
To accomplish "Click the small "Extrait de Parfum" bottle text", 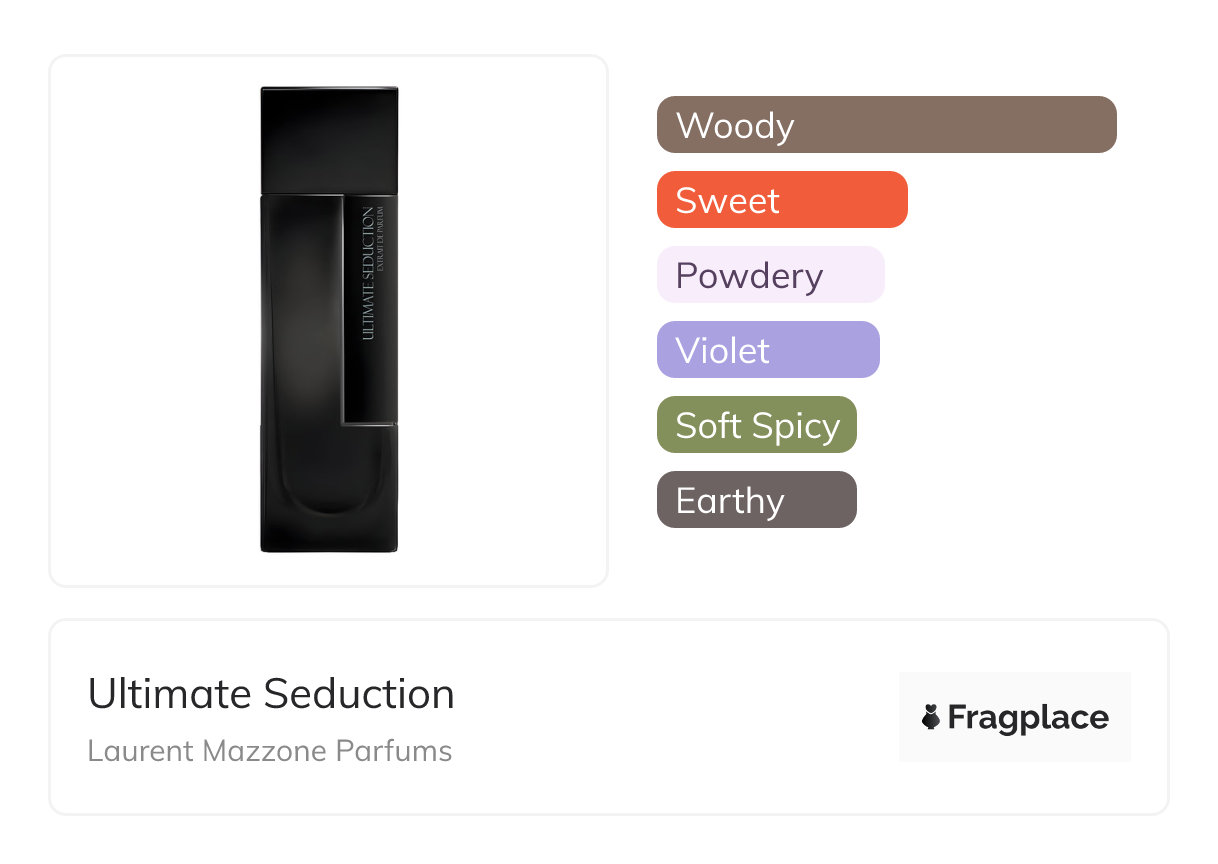I will (381, 272).
